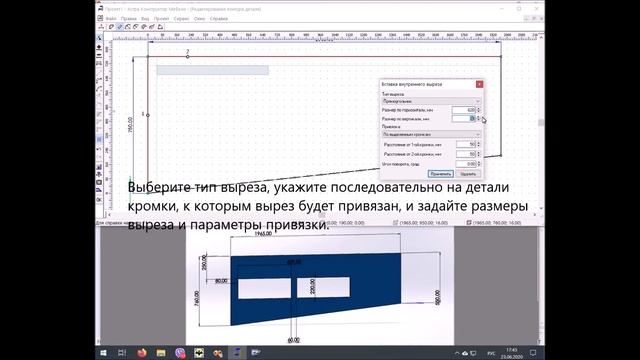The width and height of the screenshot is (640, 360).
Task: Click the 760.00 dimension label on the drawing
Action: 131,125
